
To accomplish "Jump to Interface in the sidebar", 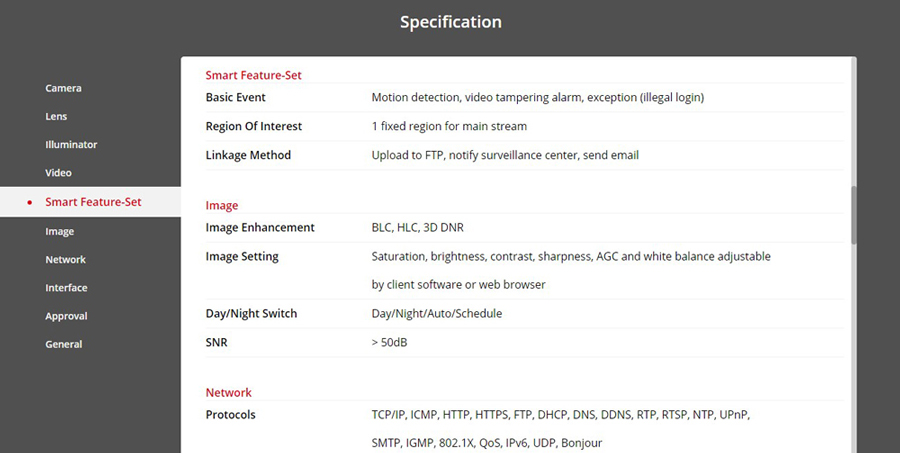I will [x=66, y=288].
